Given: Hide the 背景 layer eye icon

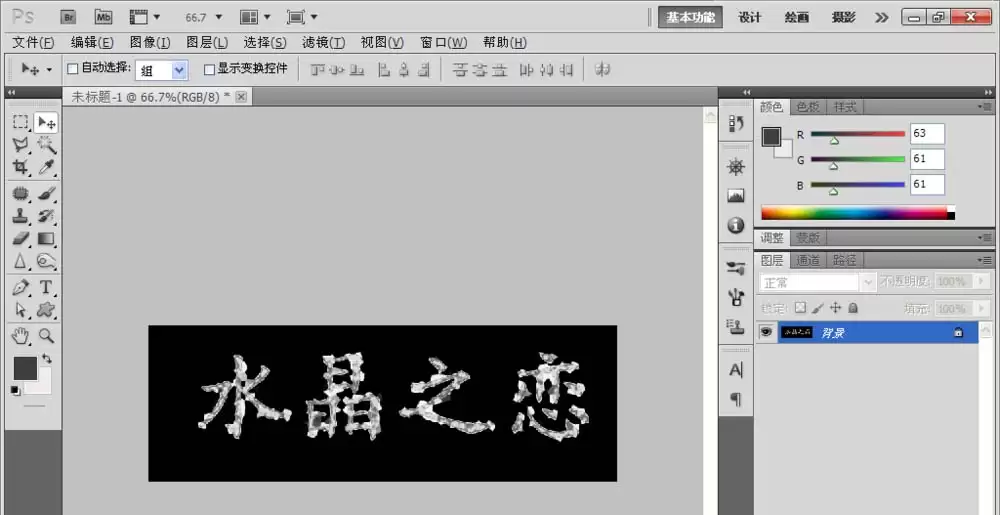Looking at the screenshot, I should 767,332.
